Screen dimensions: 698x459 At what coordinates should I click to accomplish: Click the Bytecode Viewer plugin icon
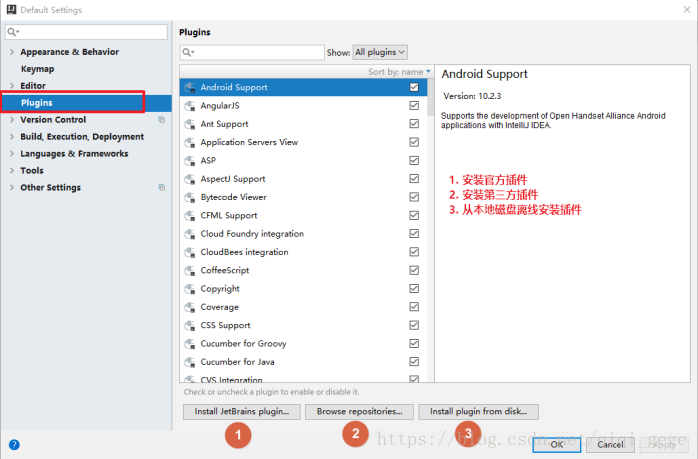pyautogui.click(x=190, y=197)
